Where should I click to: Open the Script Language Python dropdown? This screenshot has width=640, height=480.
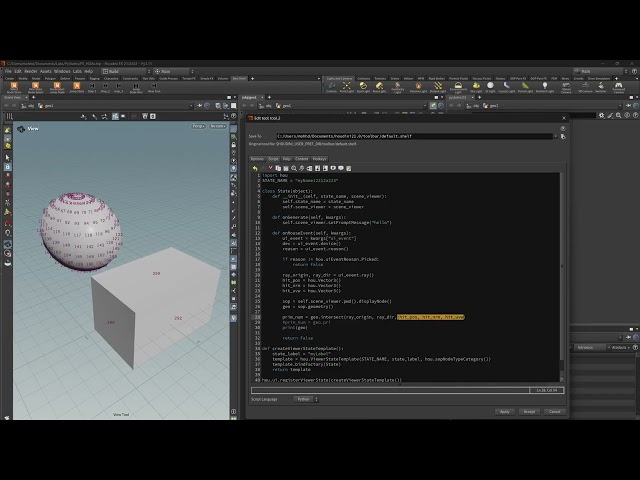tap(306, 399)
